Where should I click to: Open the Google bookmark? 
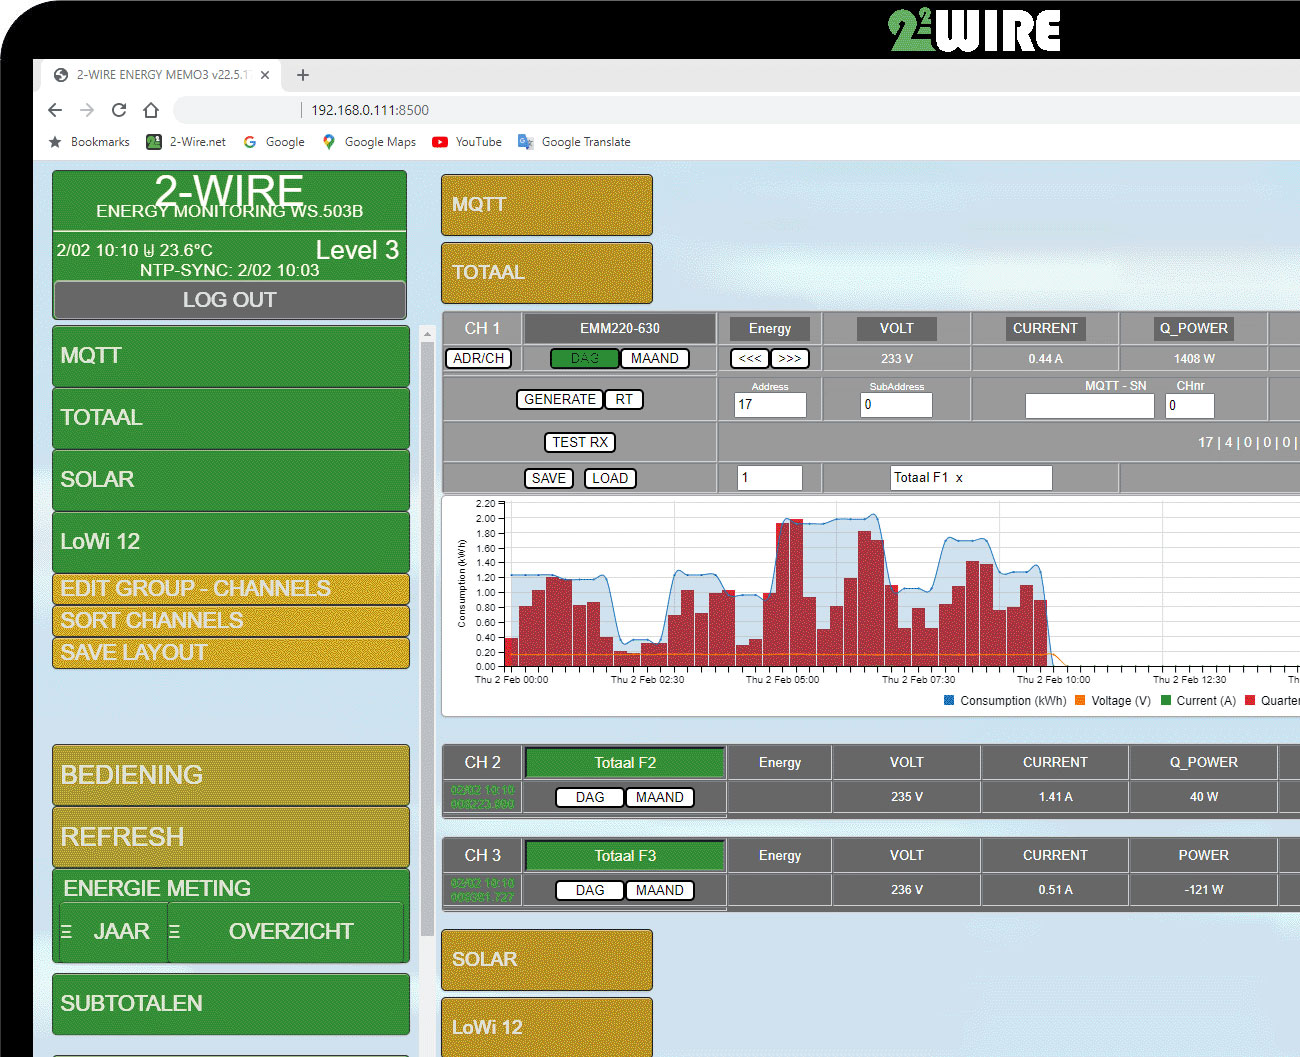(x=274, y=142)
